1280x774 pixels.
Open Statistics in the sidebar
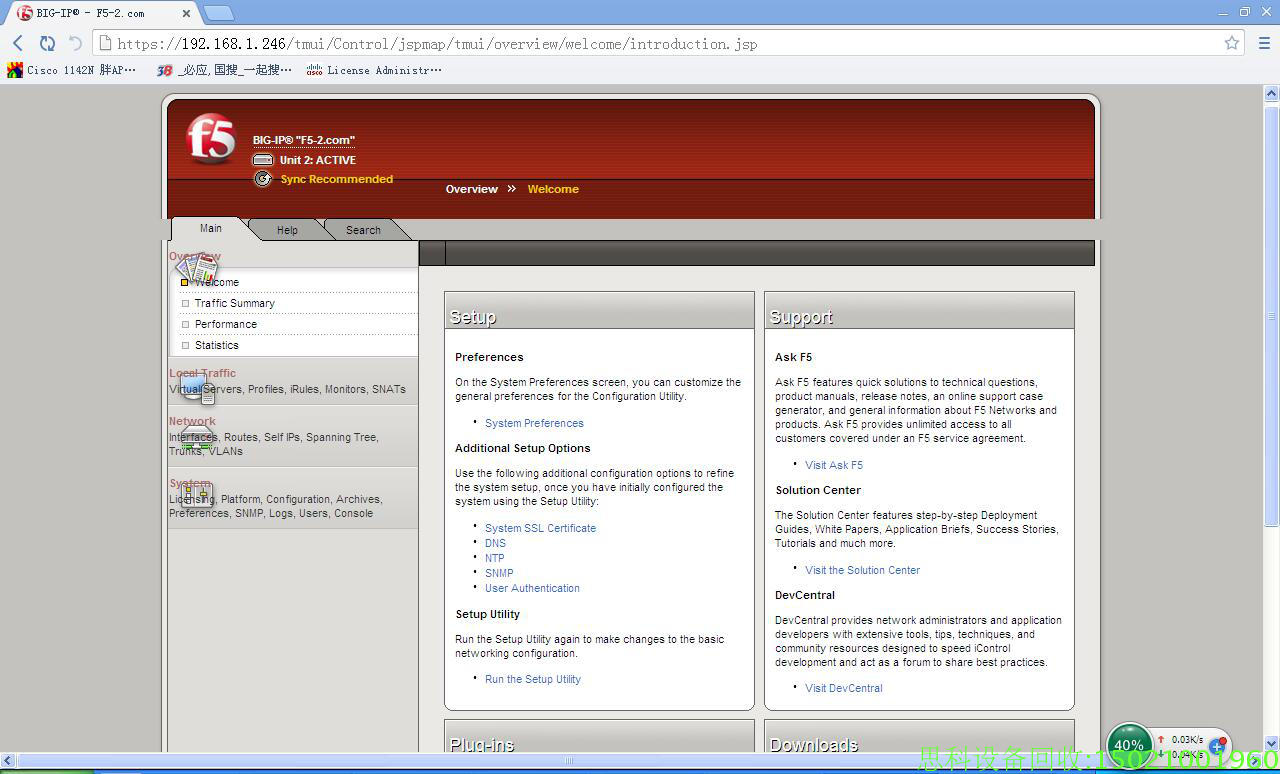click(217, 345)
